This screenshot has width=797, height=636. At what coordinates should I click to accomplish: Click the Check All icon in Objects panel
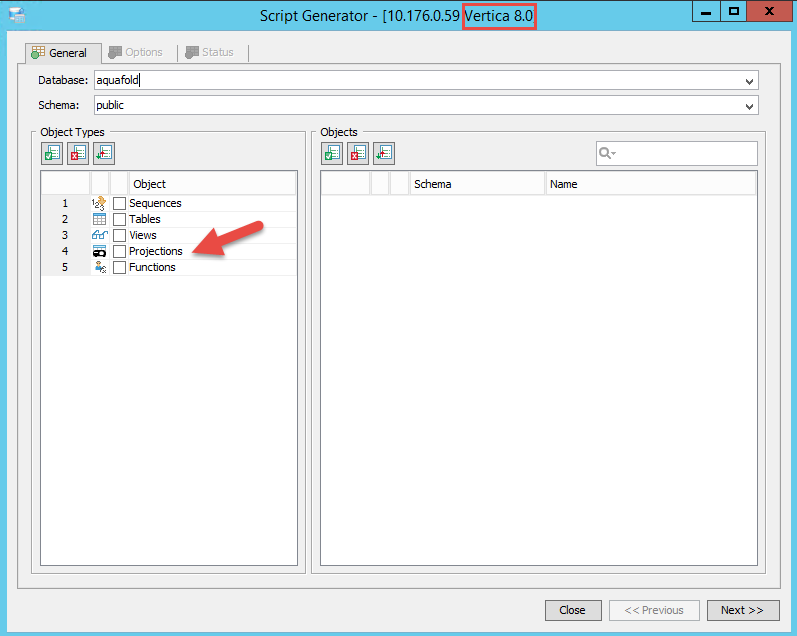click(x=332, y=154)
